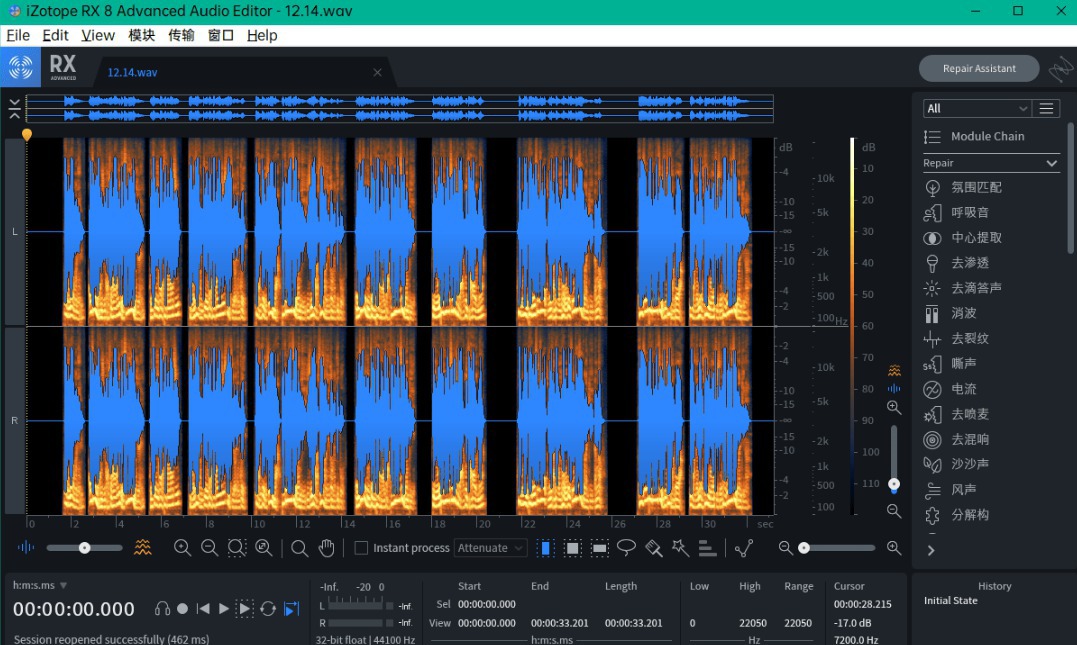Collapse the waveform overview panel
The image size is (1077, 645).
tap(14, 109)
